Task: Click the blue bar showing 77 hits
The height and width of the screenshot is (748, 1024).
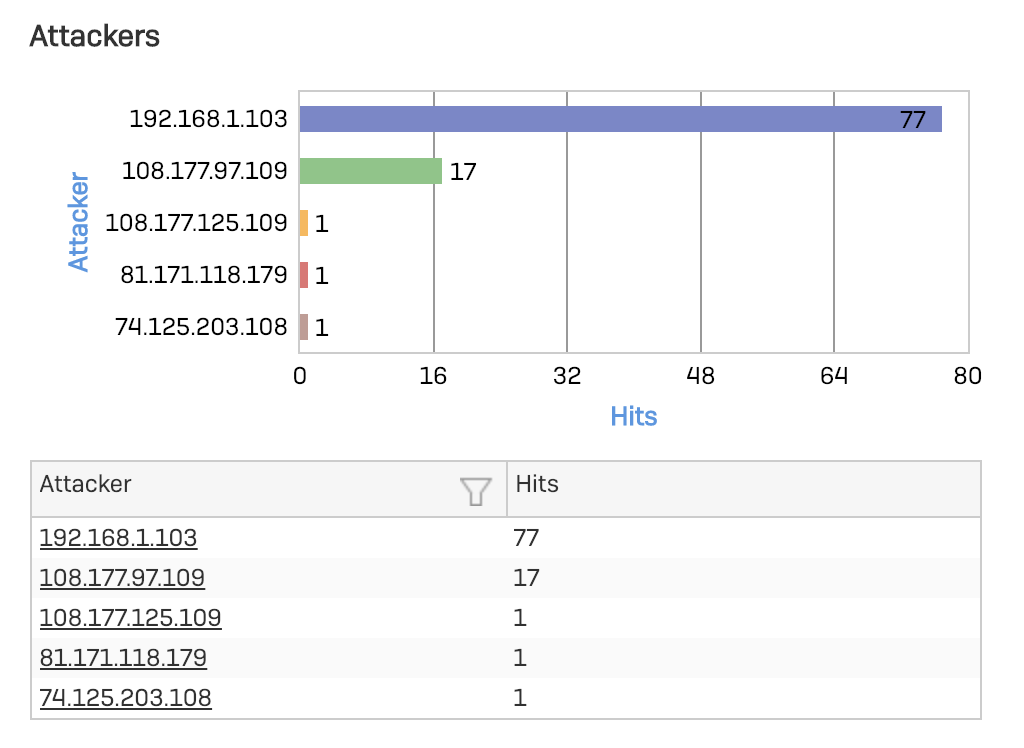Action: [x=600, y=119]
